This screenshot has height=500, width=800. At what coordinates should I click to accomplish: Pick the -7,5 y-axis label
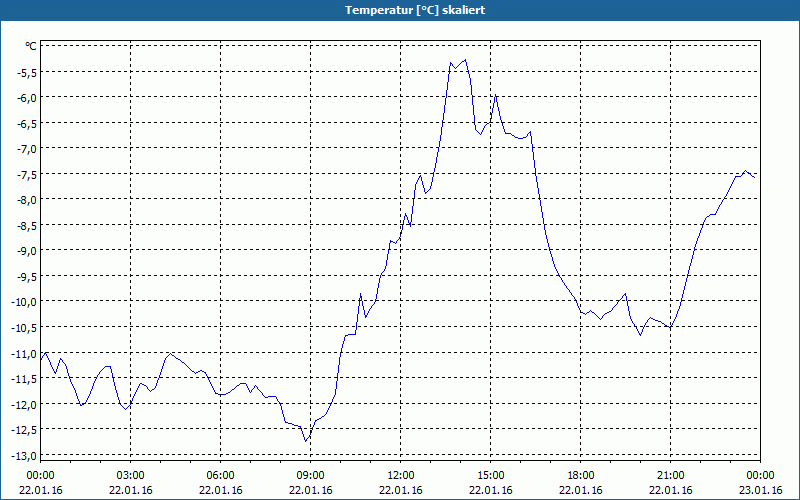(x=27, y=173)
